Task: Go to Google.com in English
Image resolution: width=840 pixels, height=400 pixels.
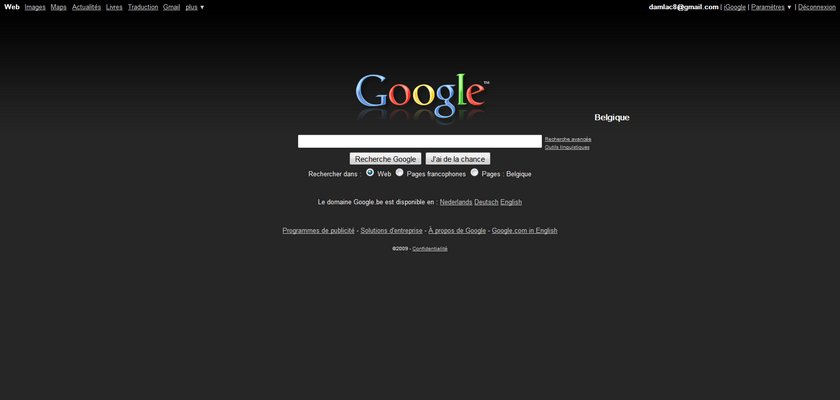Action: [524, 231]
